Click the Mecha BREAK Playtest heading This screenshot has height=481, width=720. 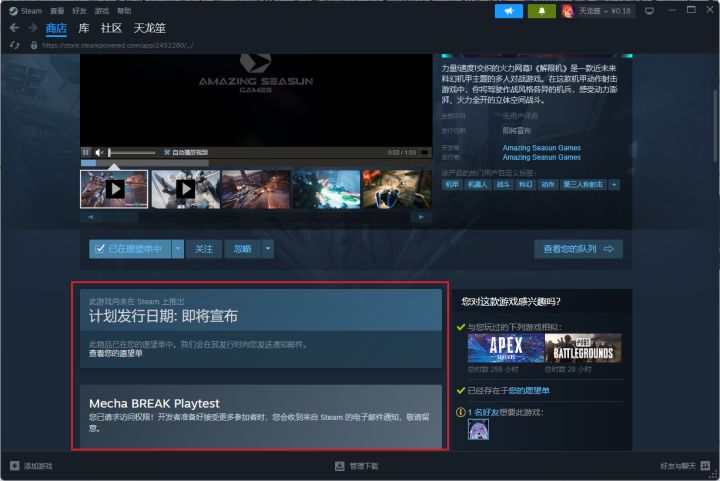pyautogui.click(x=154, y=403)
